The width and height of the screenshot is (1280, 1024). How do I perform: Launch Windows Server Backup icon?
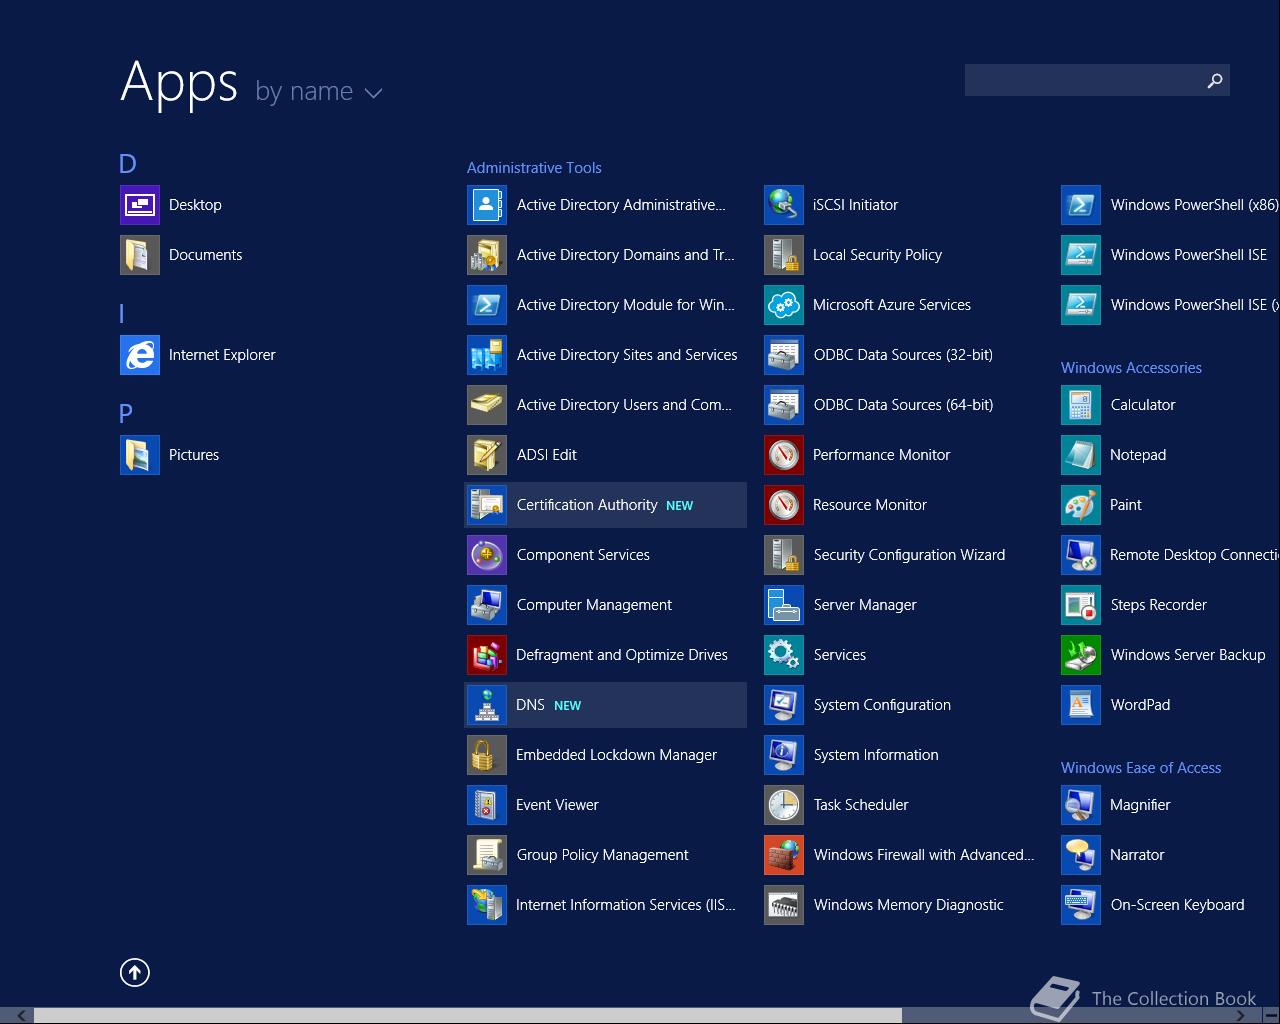pos(1081,655)
